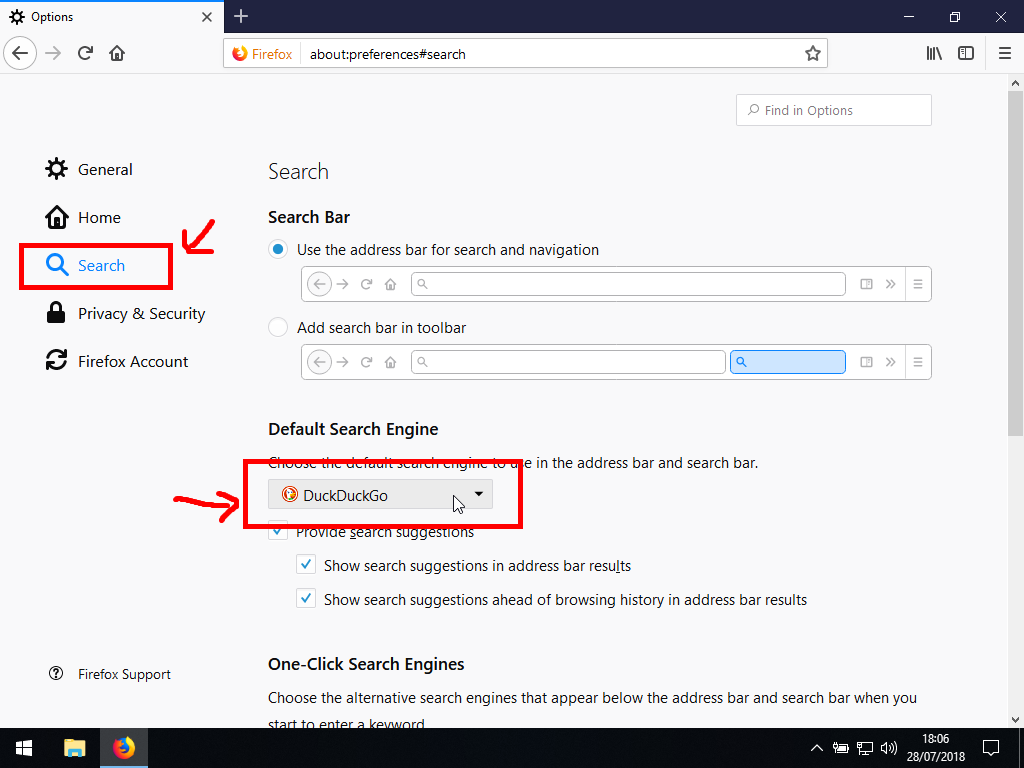The width and height of the screenshot is (1024, 768).
Task: Open the Windows Start menu
Action: (x=24, y=748)
